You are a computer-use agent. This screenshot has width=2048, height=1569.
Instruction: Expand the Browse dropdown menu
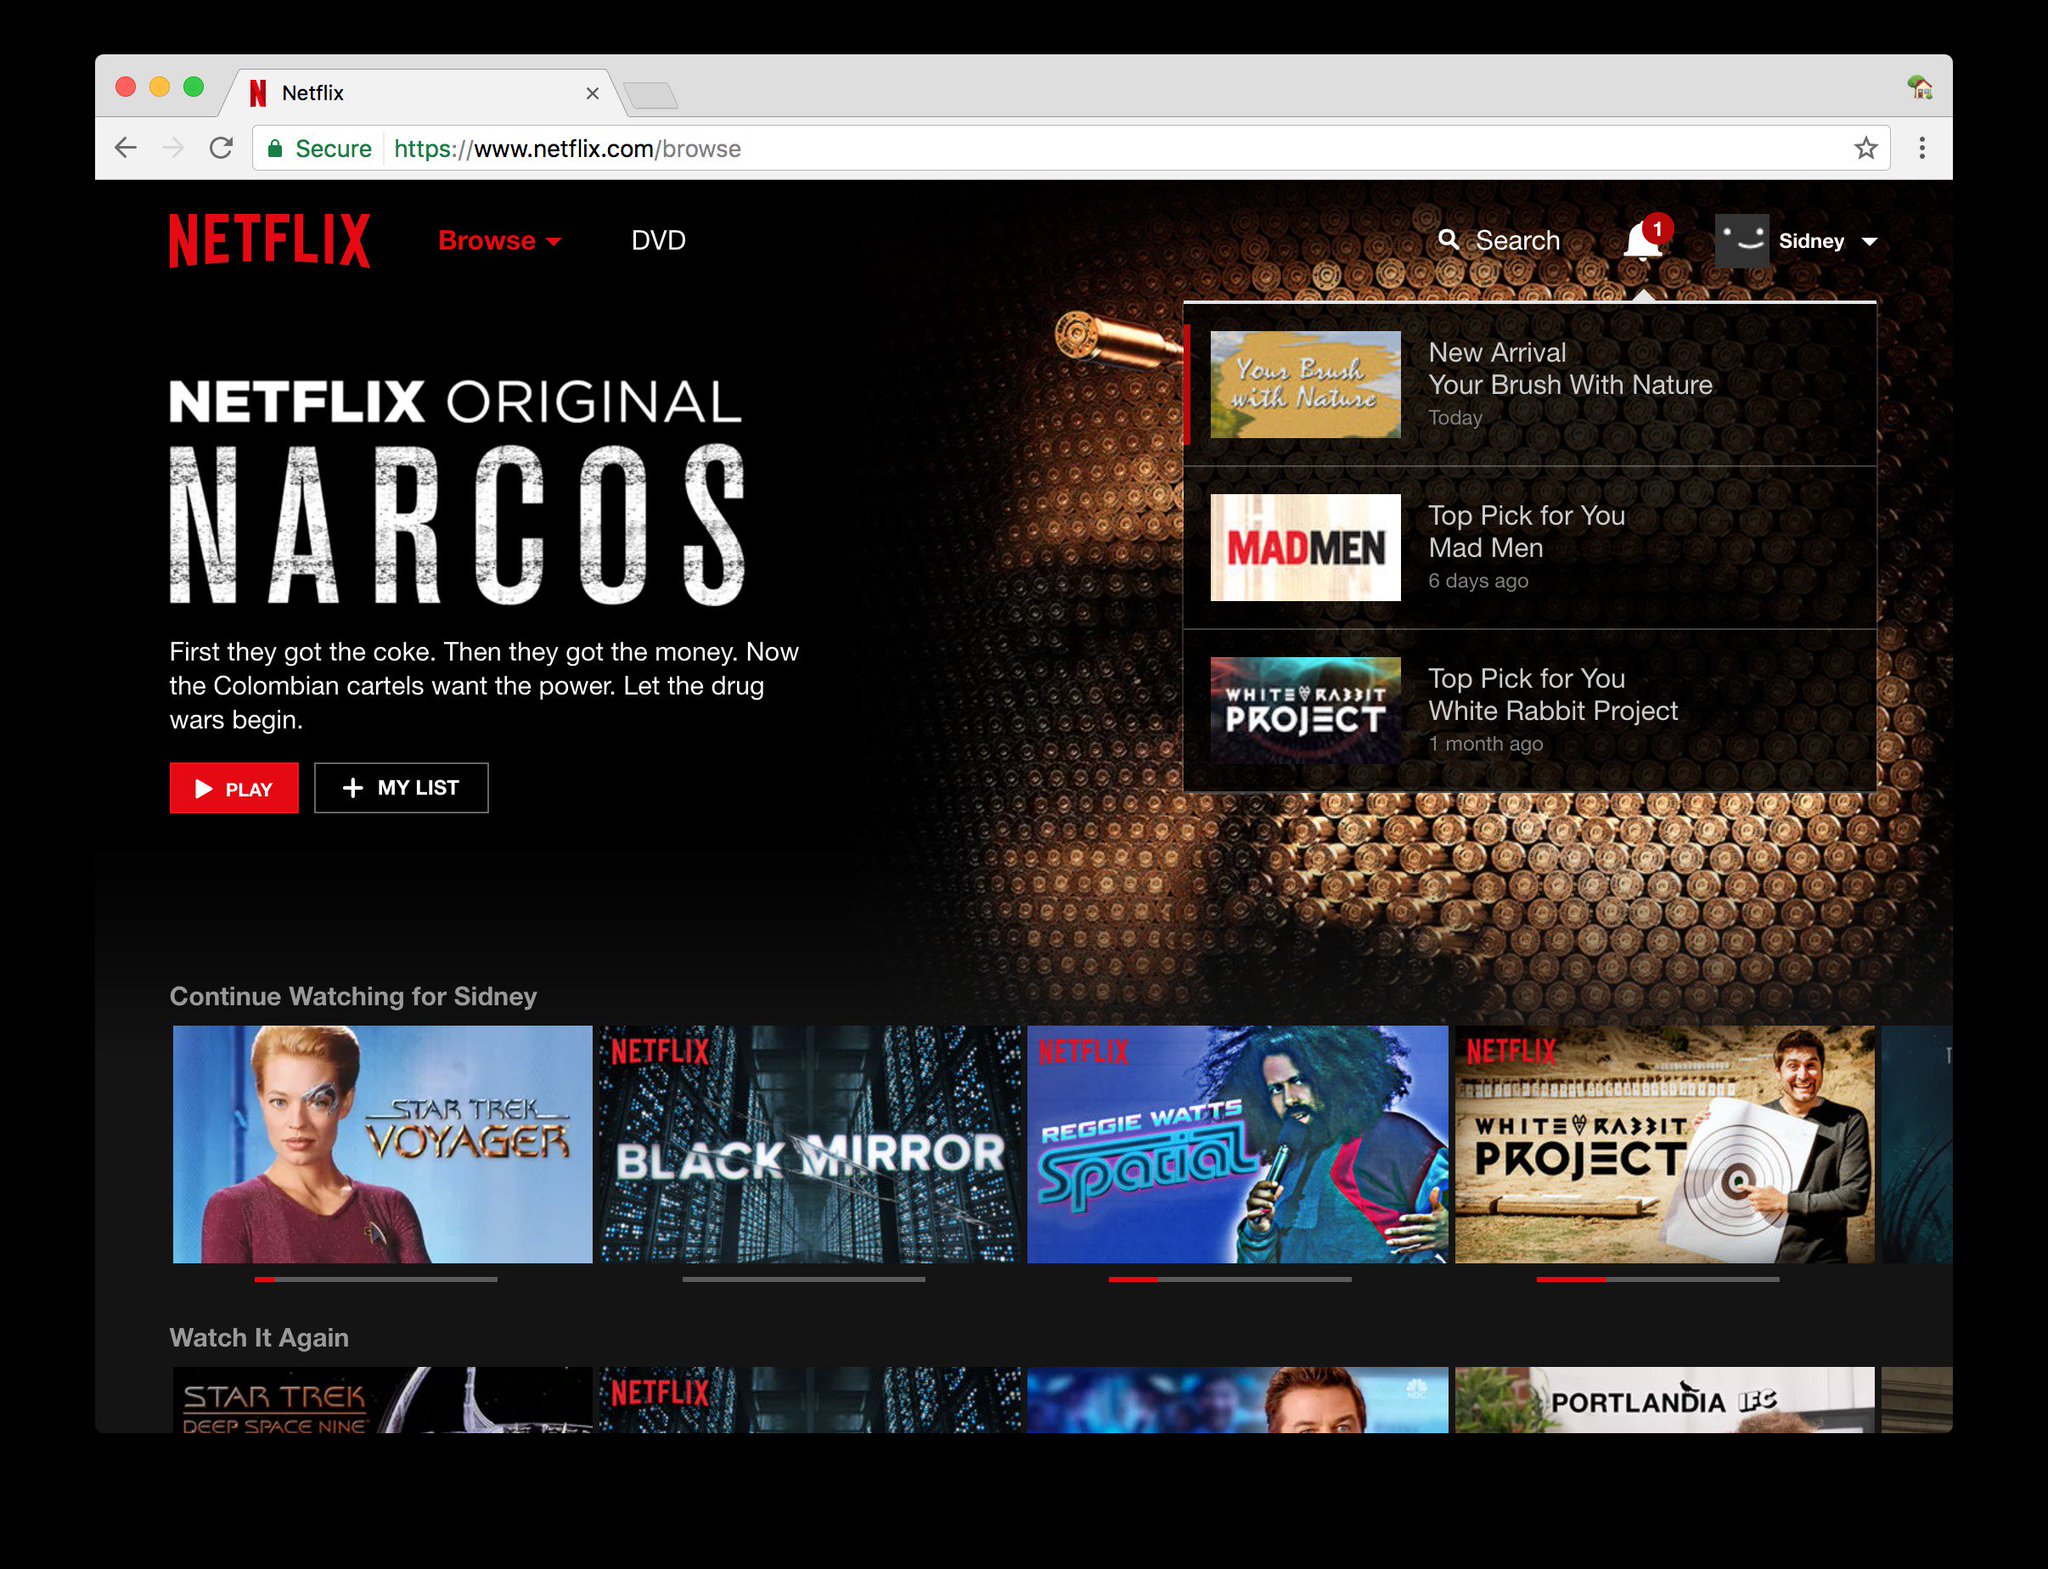[x=499, y=241]
